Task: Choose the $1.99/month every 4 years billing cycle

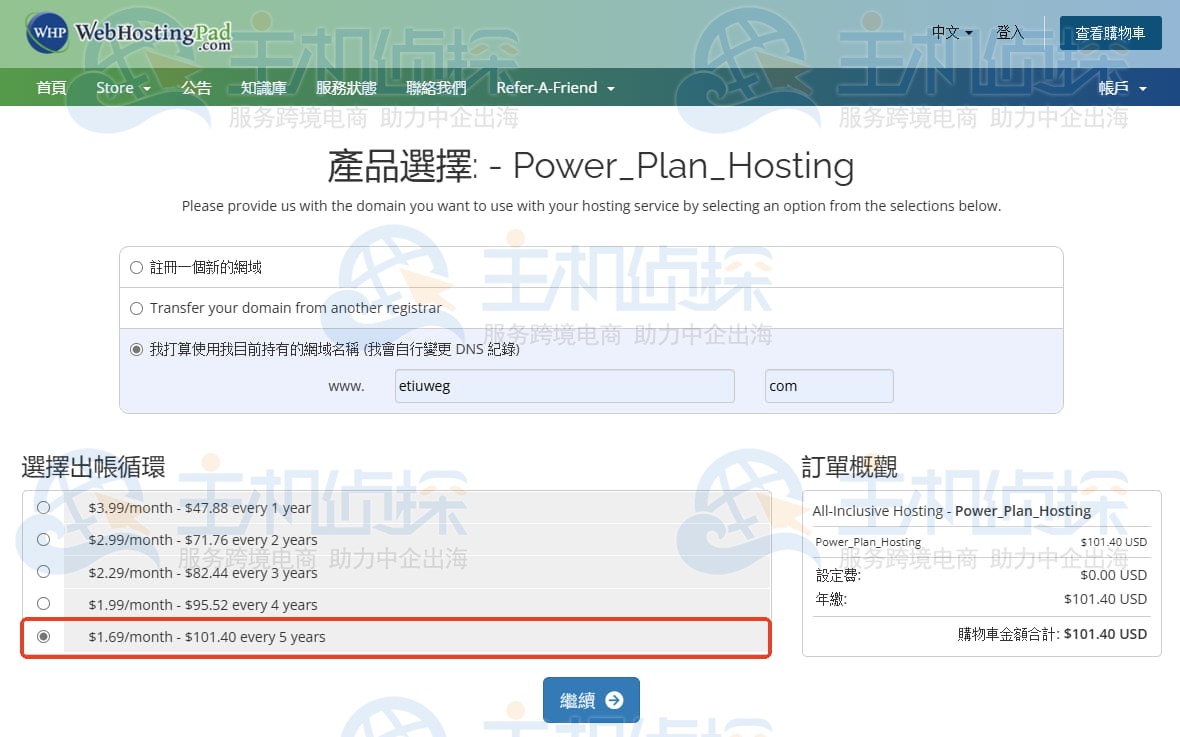Action: pos(43,604)
